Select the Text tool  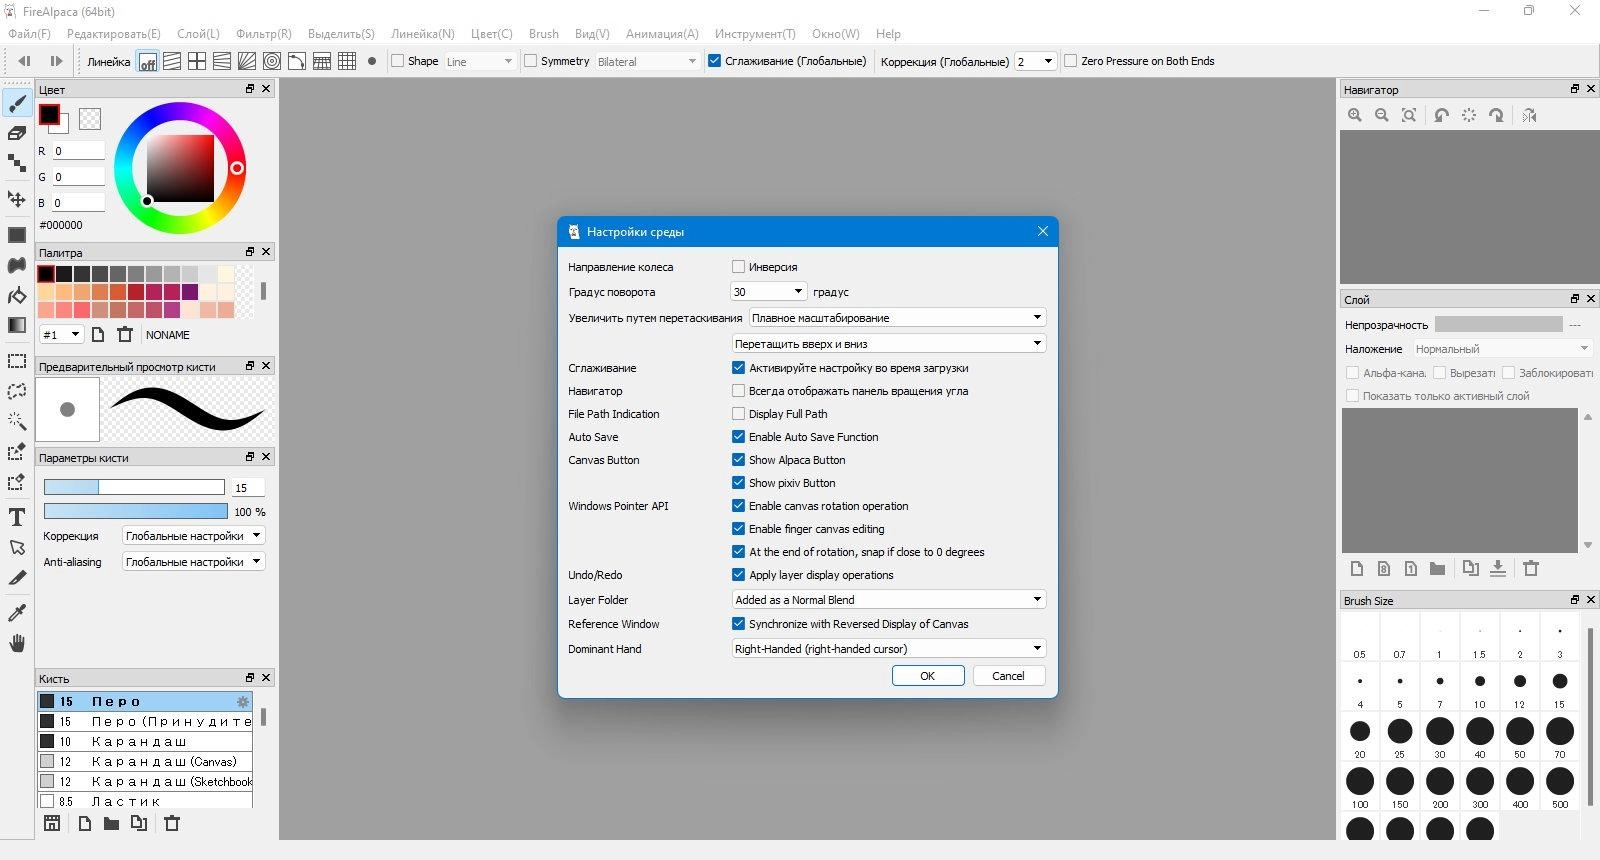pos(17,517)
